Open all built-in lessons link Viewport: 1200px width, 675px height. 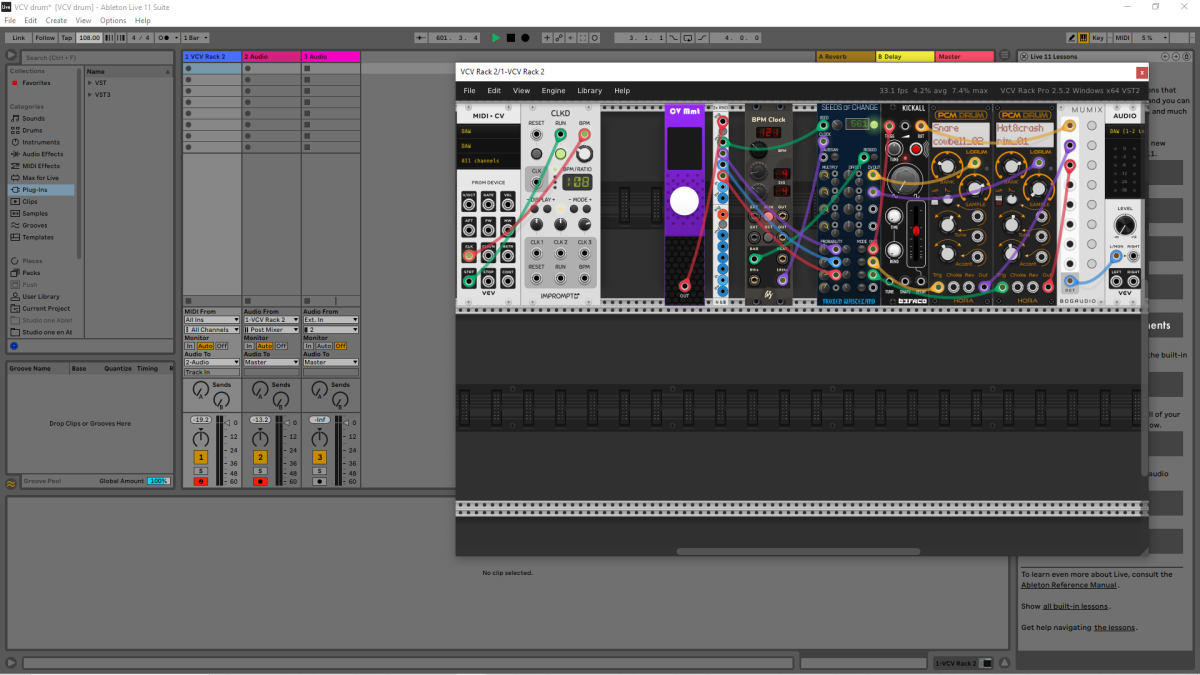point(1075,606)
